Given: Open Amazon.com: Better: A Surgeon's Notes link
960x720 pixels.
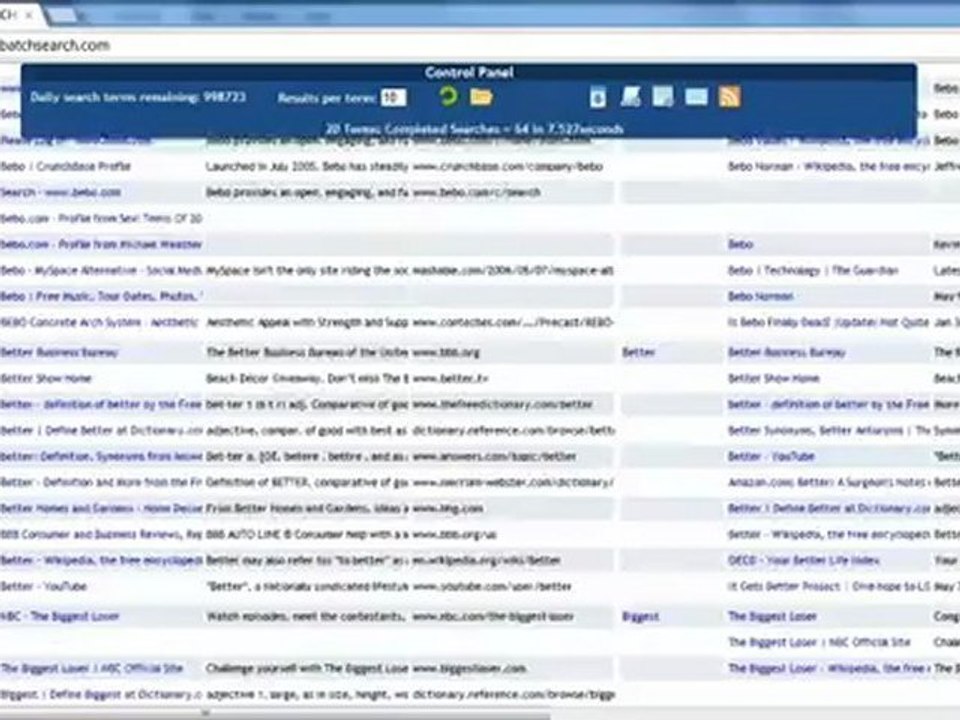Looking at the screenshot, I should pos(828,482).
